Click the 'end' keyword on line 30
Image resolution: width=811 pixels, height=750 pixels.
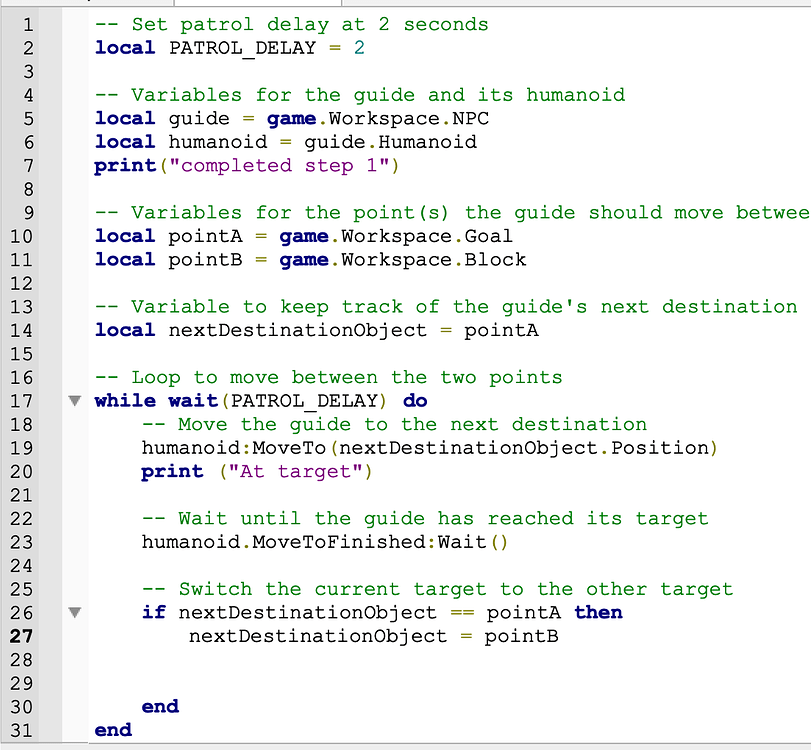(160, 707)
